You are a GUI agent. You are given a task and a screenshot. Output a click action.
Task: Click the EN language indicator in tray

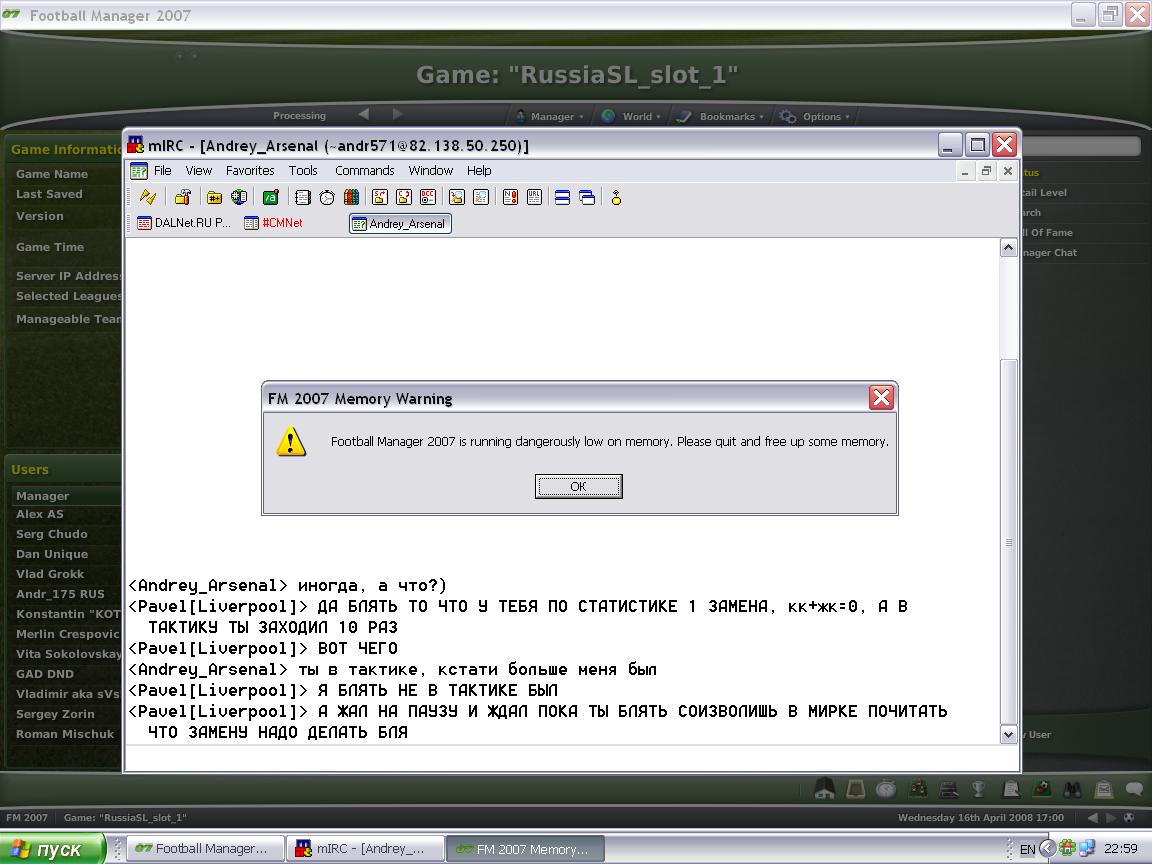(x=1027, y=849)
